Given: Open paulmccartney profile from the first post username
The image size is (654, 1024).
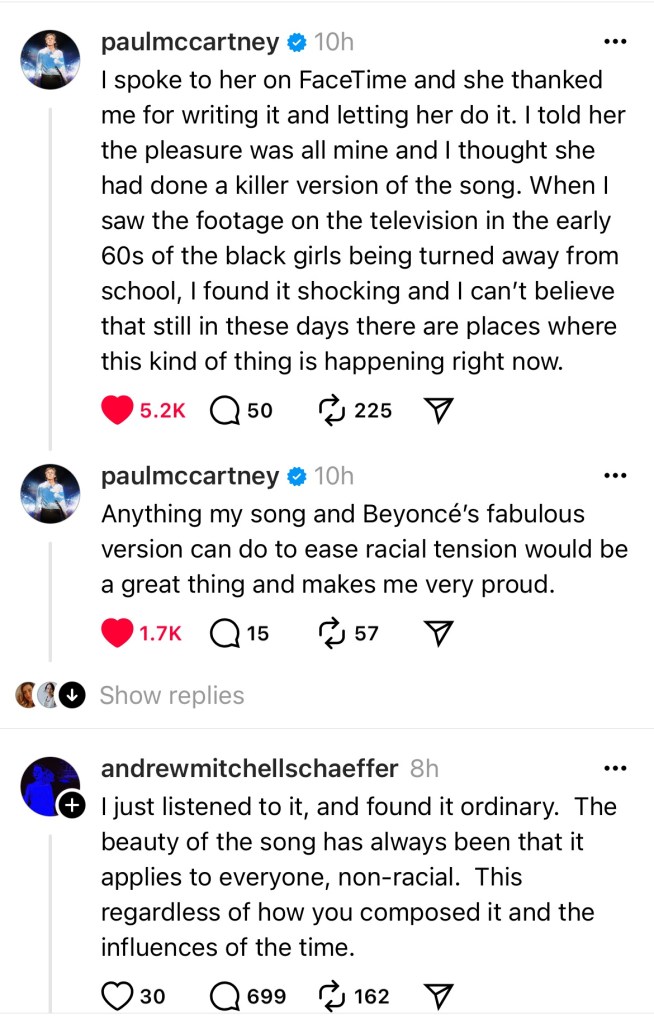Looking at the screenshot, I should [190, 42].
